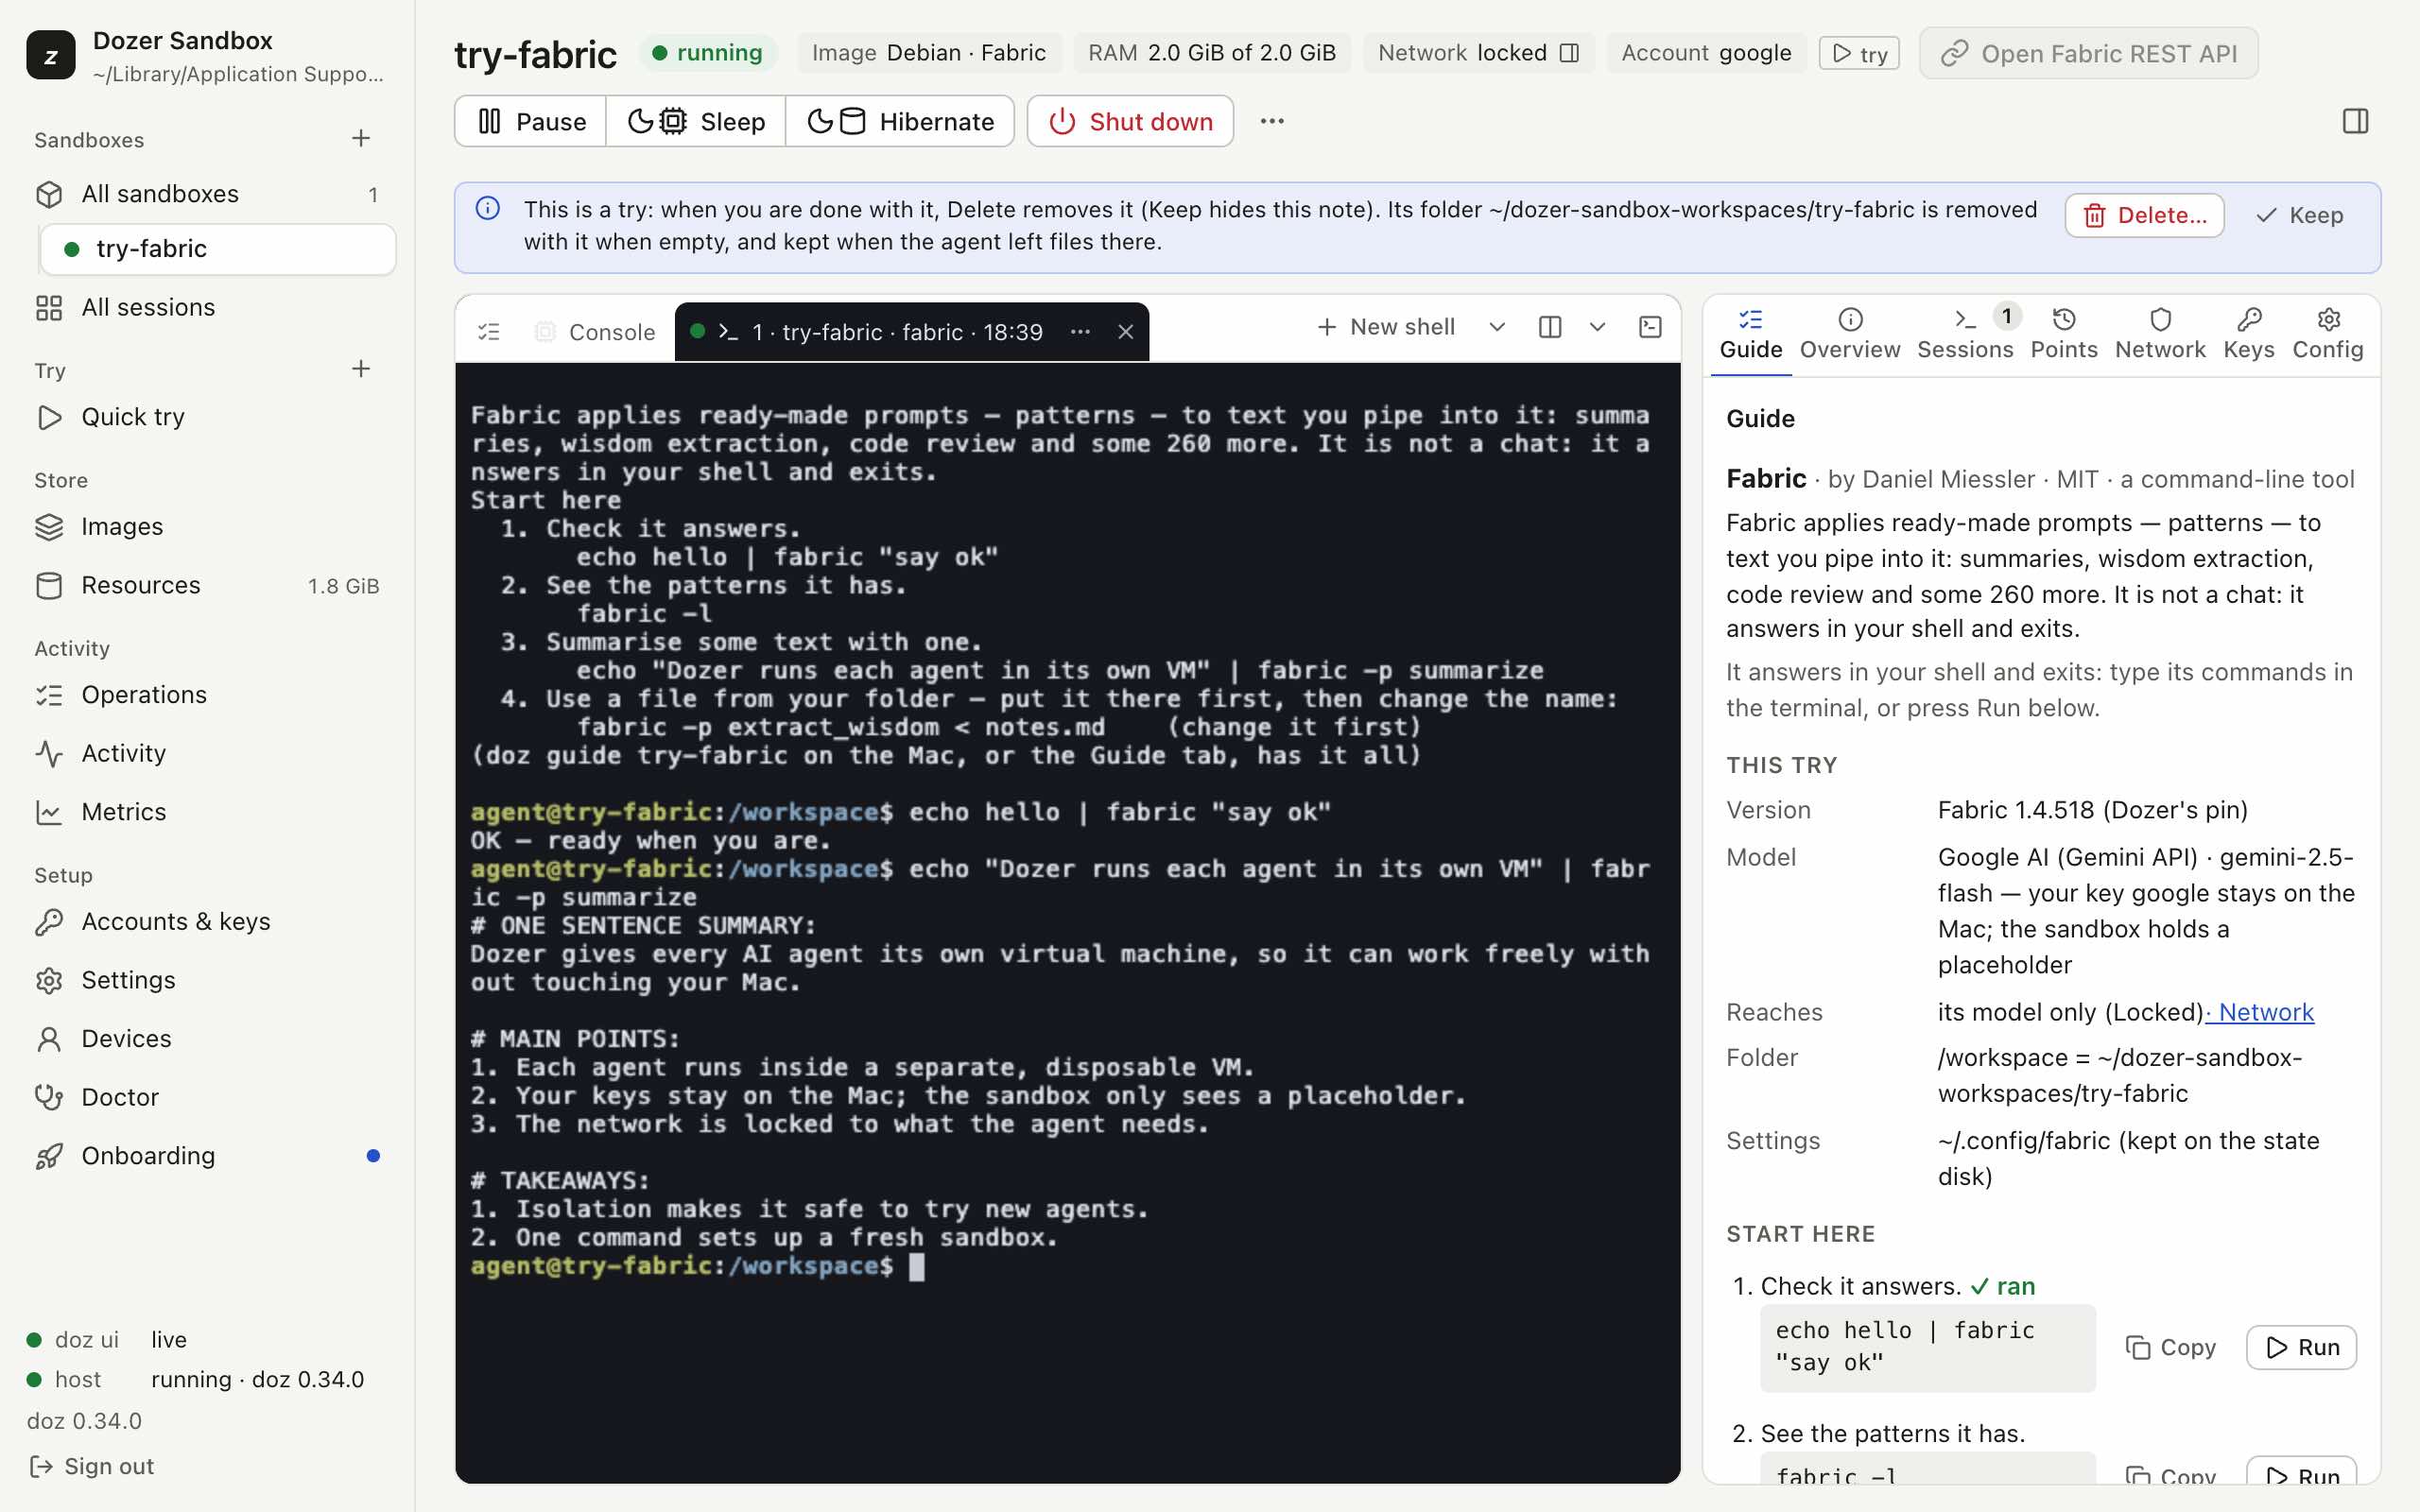Shut down the sandbox
This screenshot has height=1512, width=2420.
point(1130,121)
